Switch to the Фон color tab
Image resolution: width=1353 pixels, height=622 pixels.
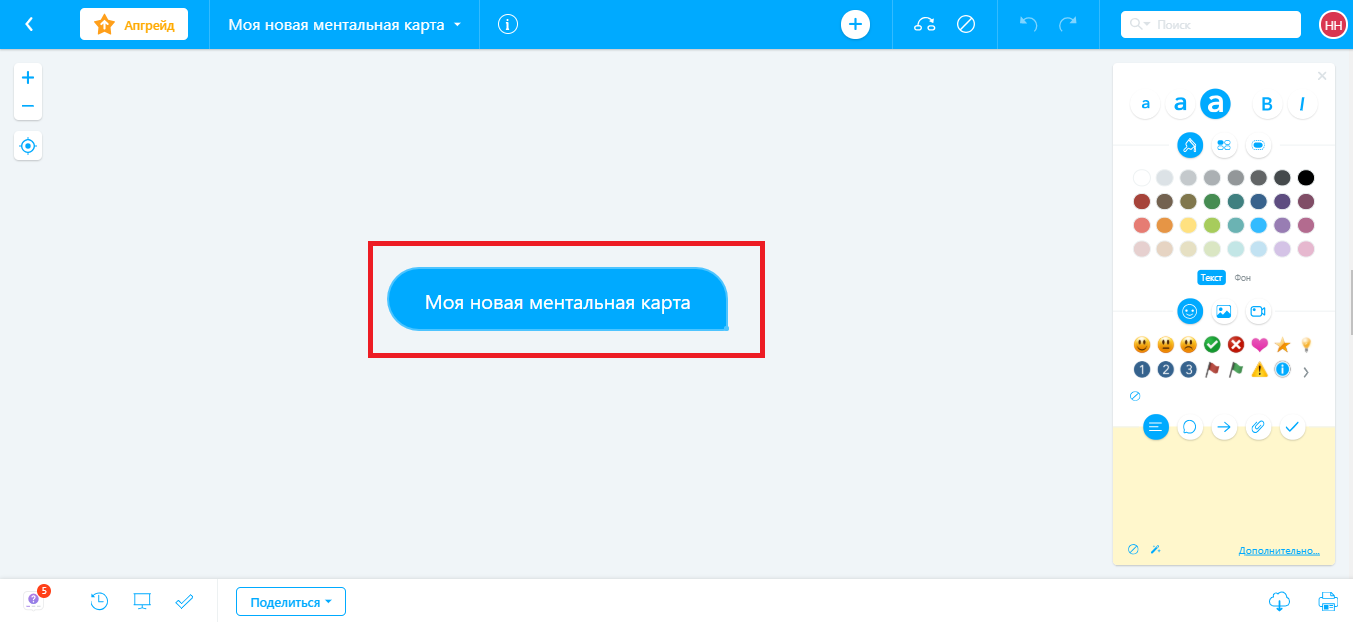pyautogui.click(x=1242, y=277)
